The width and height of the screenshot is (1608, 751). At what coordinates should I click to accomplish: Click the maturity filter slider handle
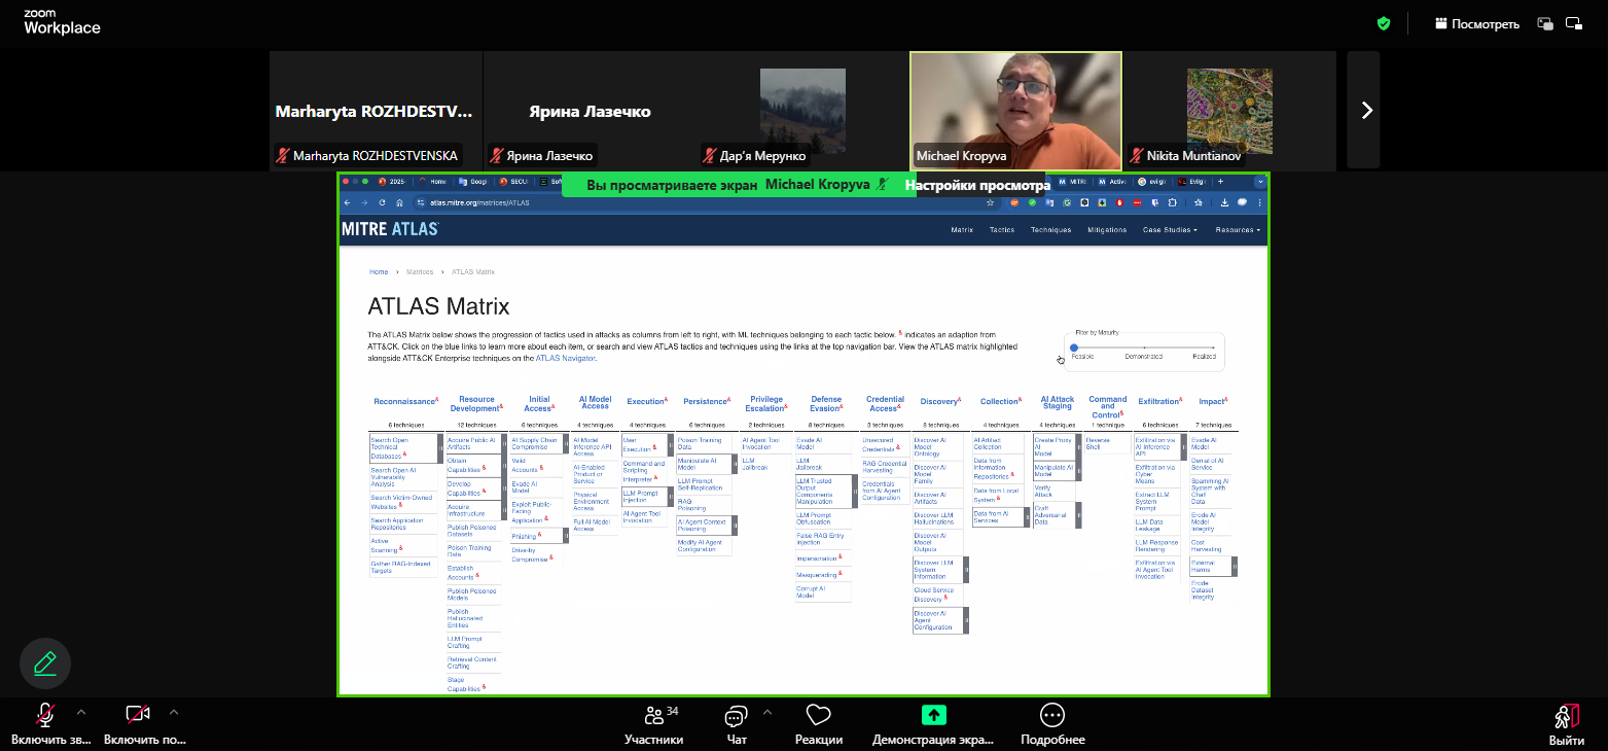click(x=1074, y=348)
